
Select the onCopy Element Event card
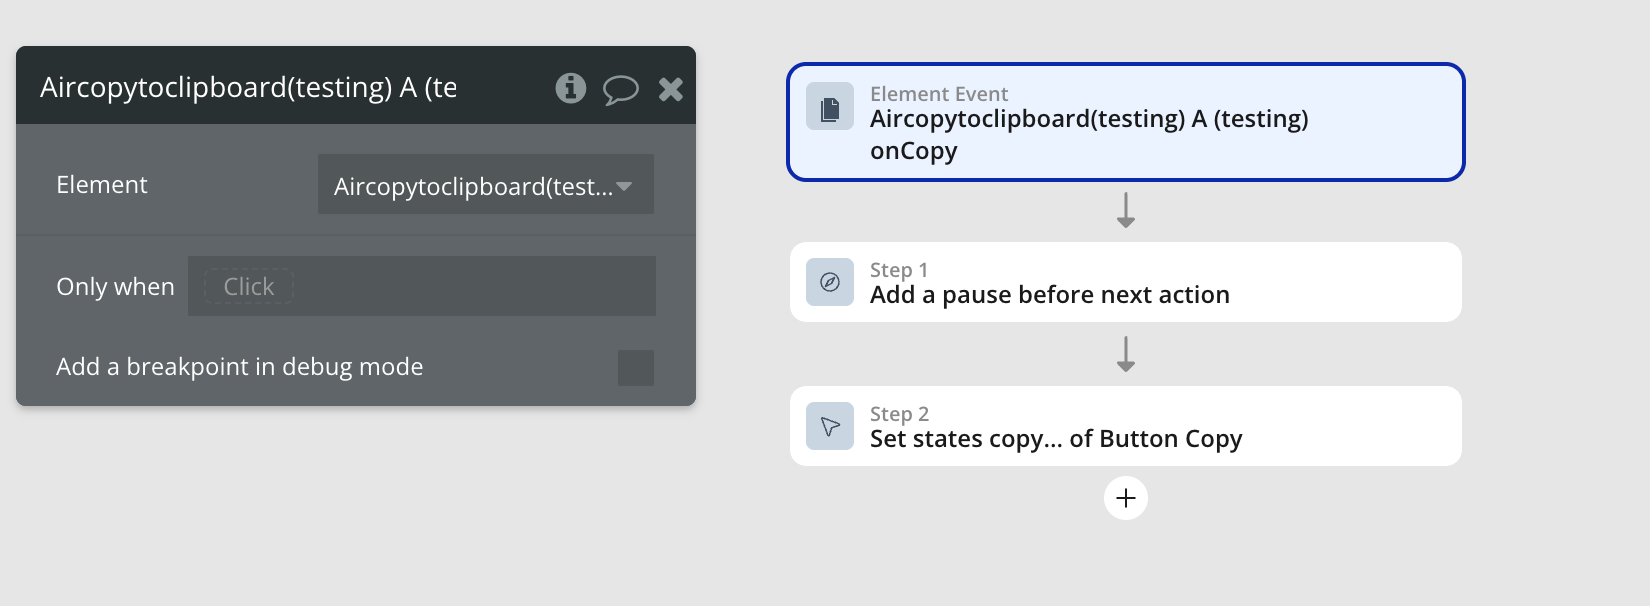(x=1125, y=123)
